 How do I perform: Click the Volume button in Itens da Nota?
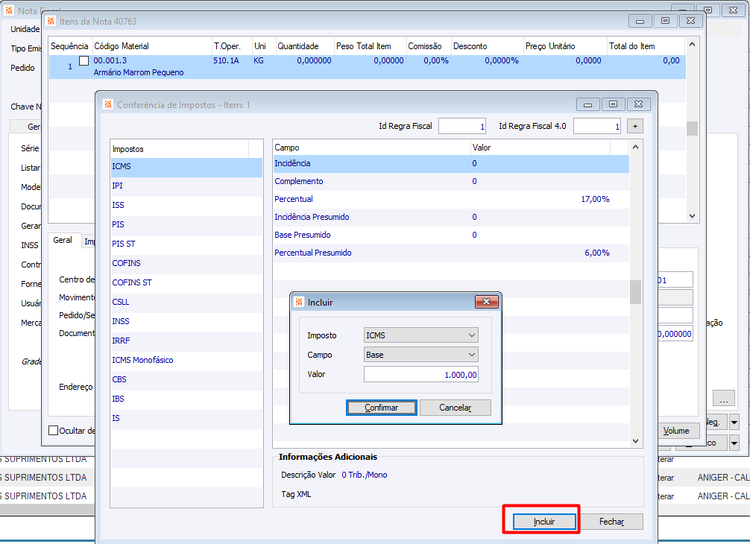point(678,431)
